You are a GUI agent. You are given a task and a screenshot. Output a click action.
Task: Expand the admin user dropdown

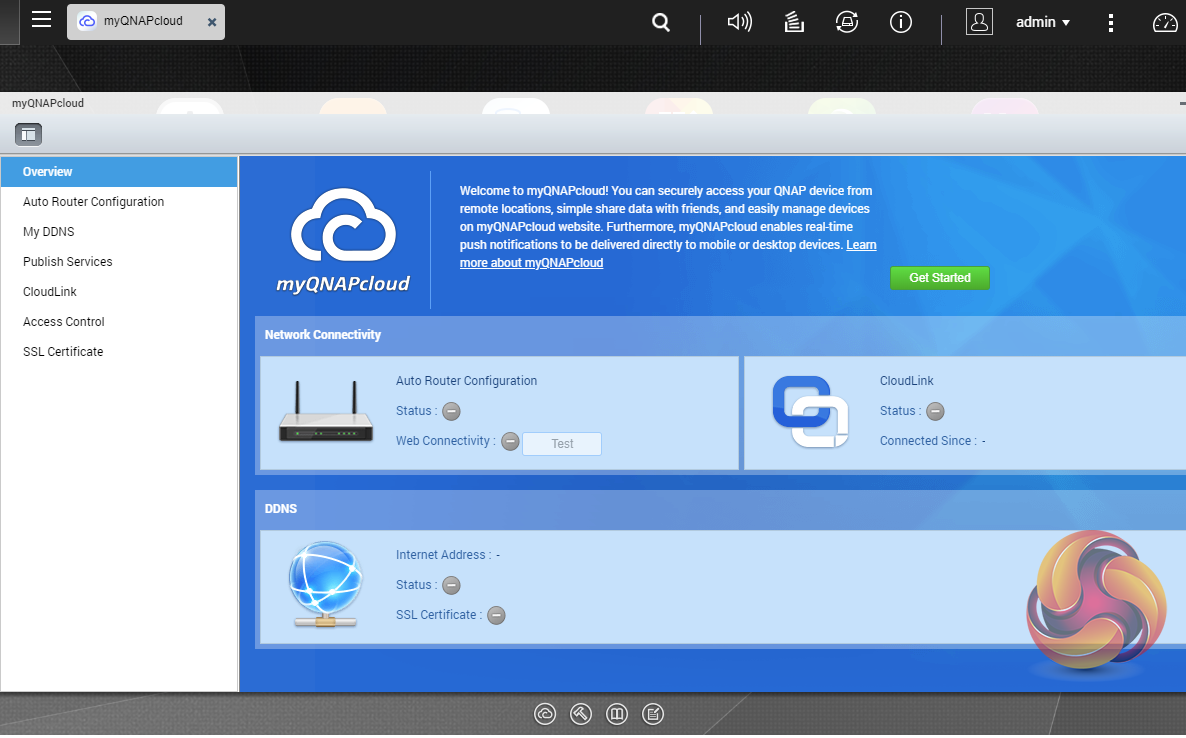[1042, 22]
